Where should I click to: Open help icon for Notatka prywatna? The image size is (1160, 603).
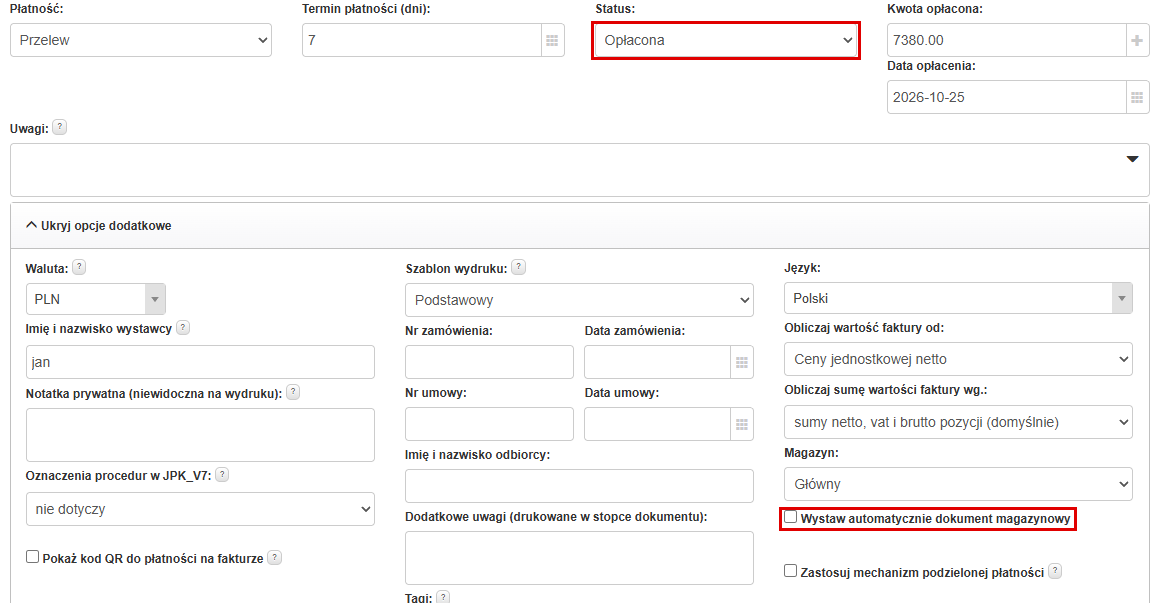point(293,392)
